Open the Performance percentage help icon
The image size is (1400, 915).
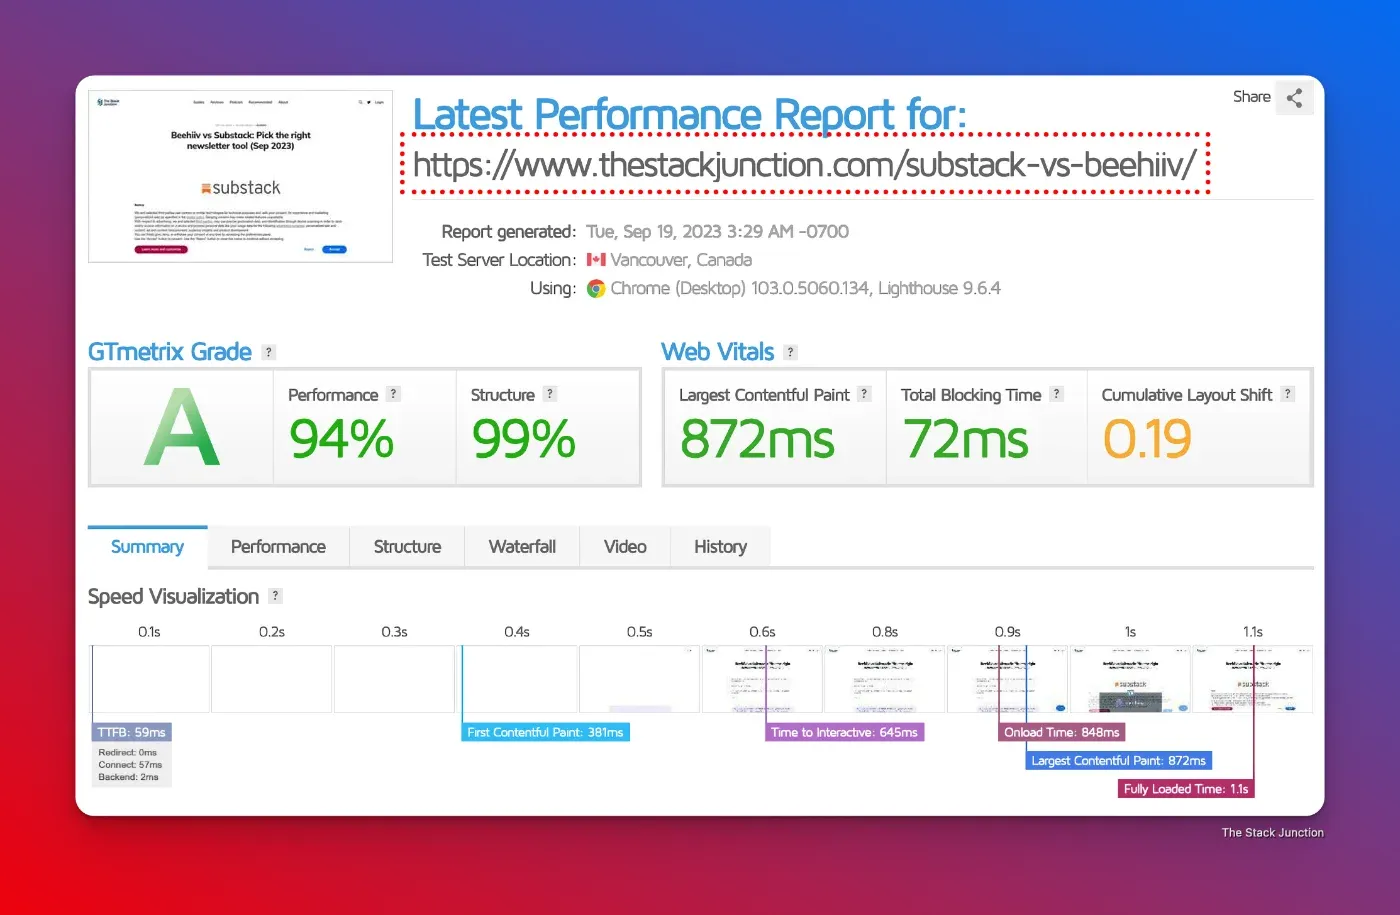point(394,394)
